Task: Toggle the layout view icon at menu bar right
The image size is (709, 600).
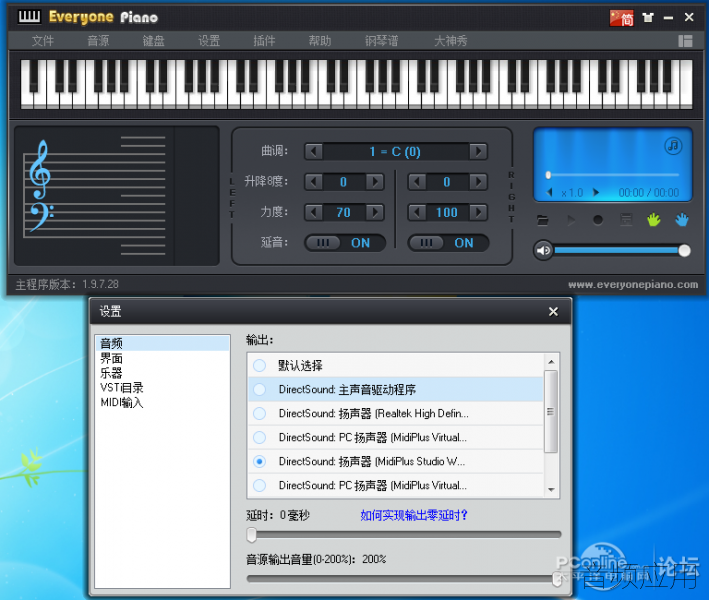Action: click(x=685, y=41)
